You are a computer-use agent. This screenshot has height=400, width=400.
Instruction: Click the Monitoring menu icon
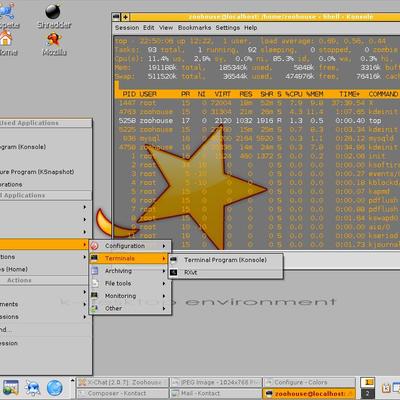(x=95, y=295)
